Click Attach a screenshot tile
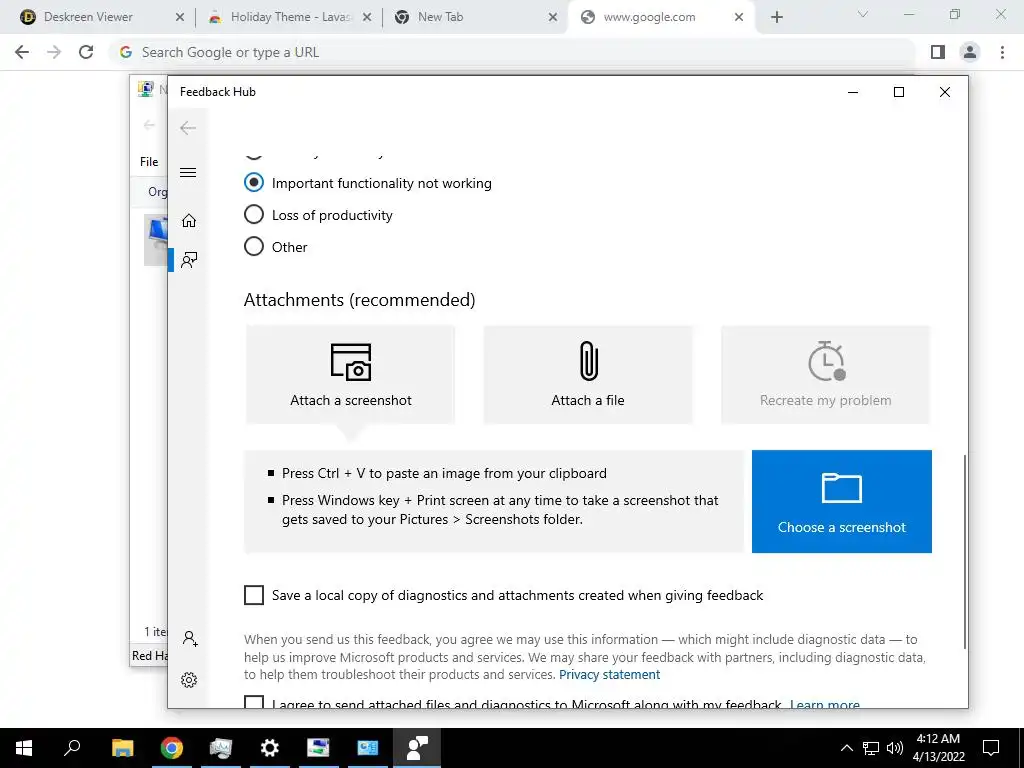 [350, 375]
